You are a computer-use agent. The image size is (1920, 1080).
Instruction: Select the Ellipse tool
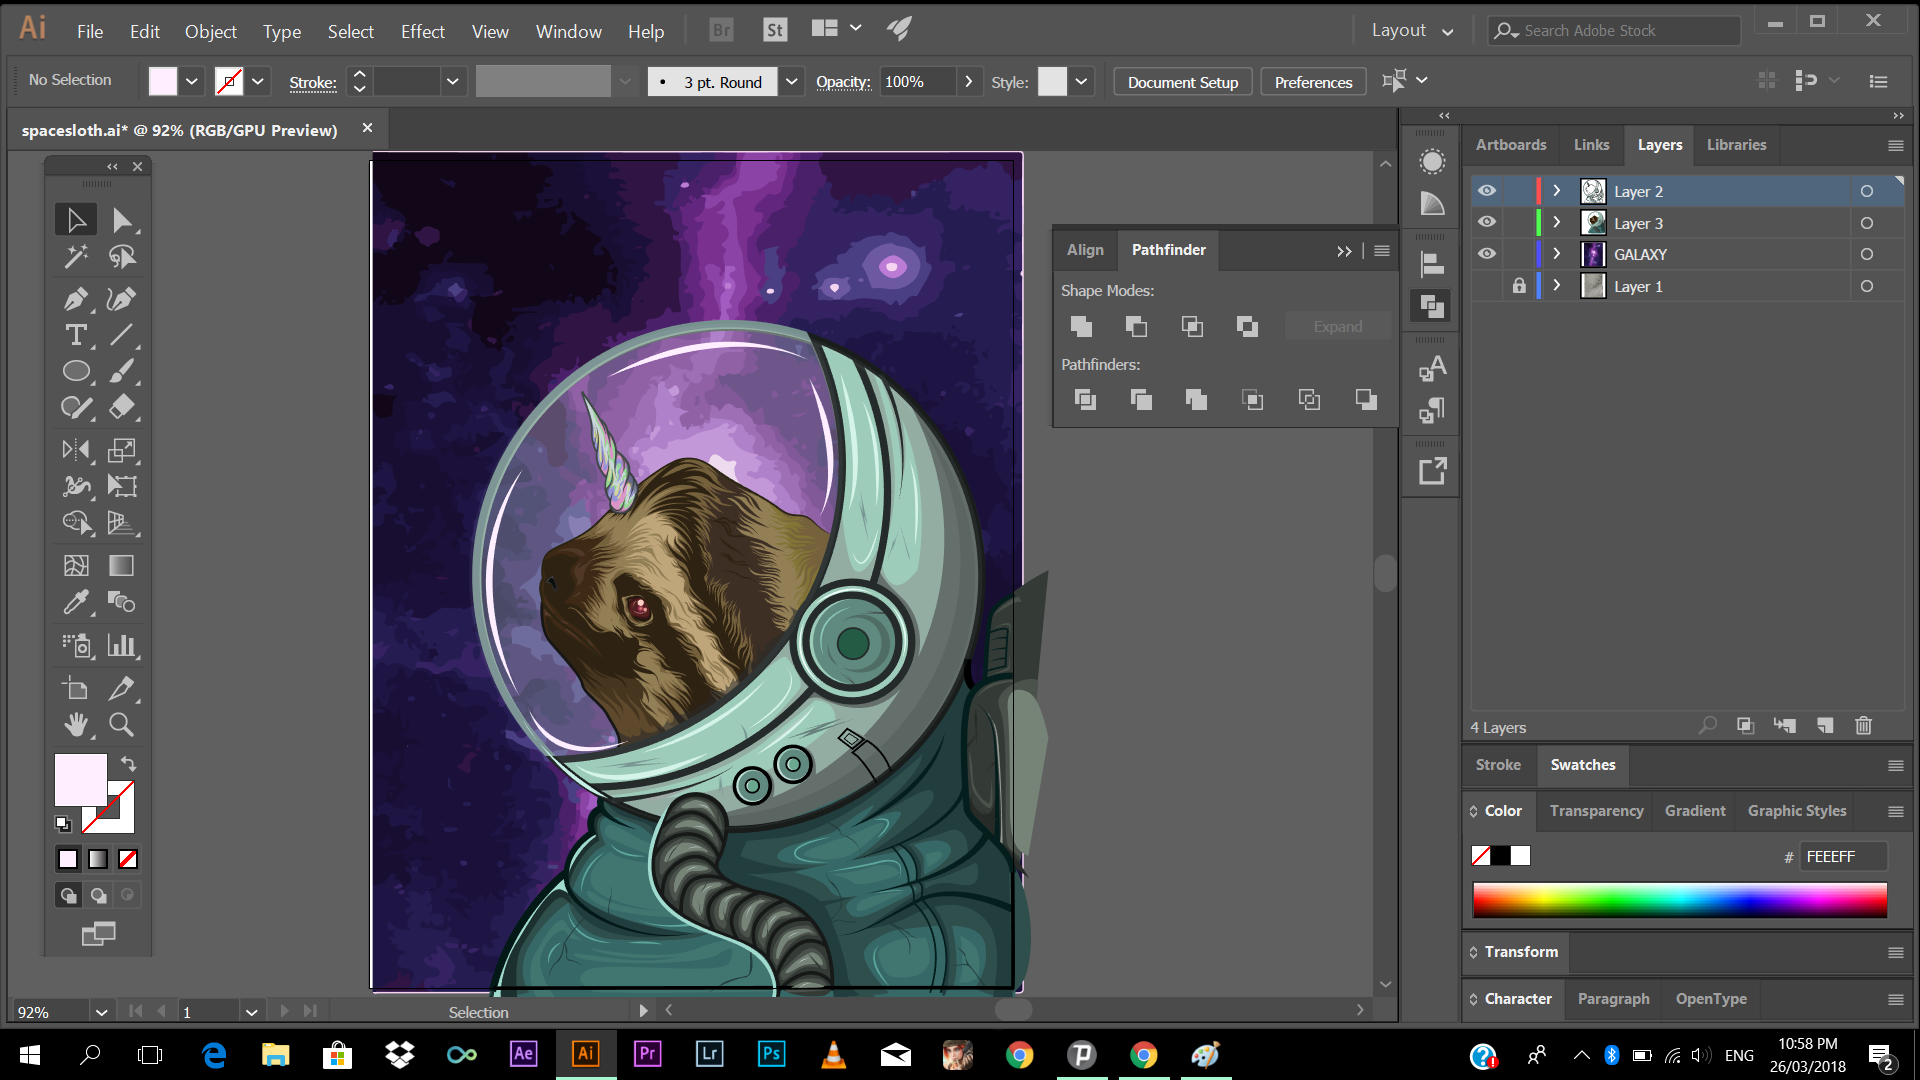pyautogui.click(x=76, y=371)
